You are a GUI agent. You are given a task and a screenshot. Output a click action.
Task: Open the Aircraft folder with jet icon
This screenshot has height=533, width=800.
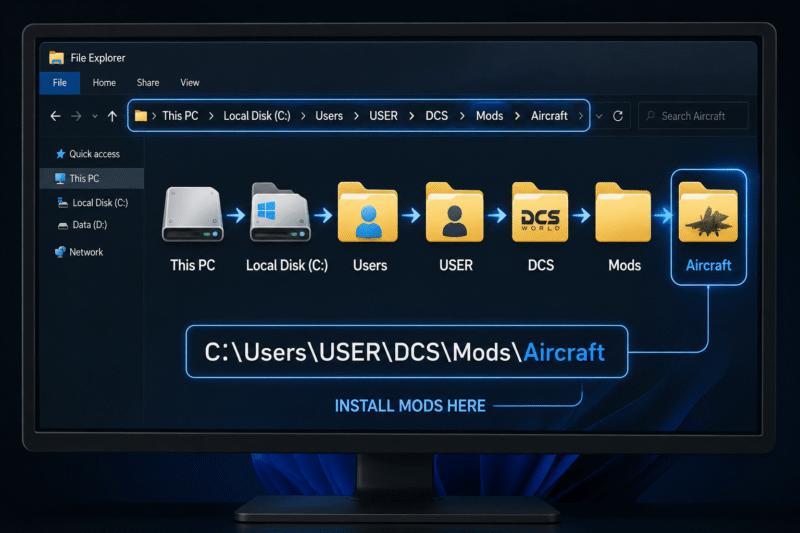pyautogui.click(x=708, y=212)
